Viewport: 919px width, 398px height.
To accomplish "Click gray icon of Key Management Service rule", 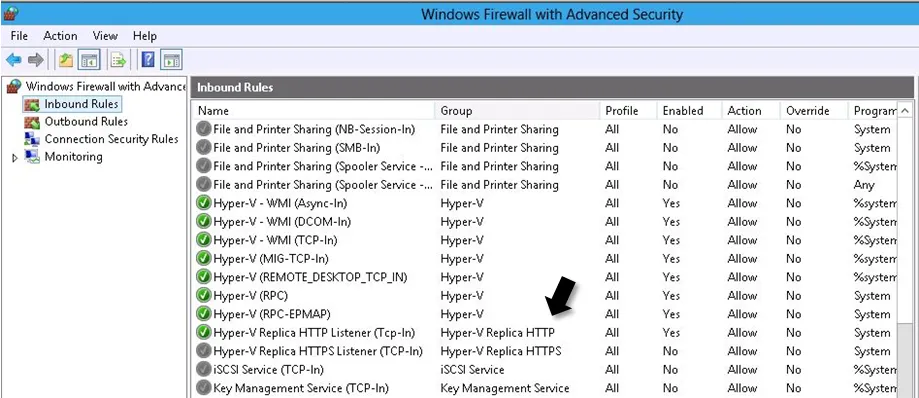I will [x=203, y=388].
